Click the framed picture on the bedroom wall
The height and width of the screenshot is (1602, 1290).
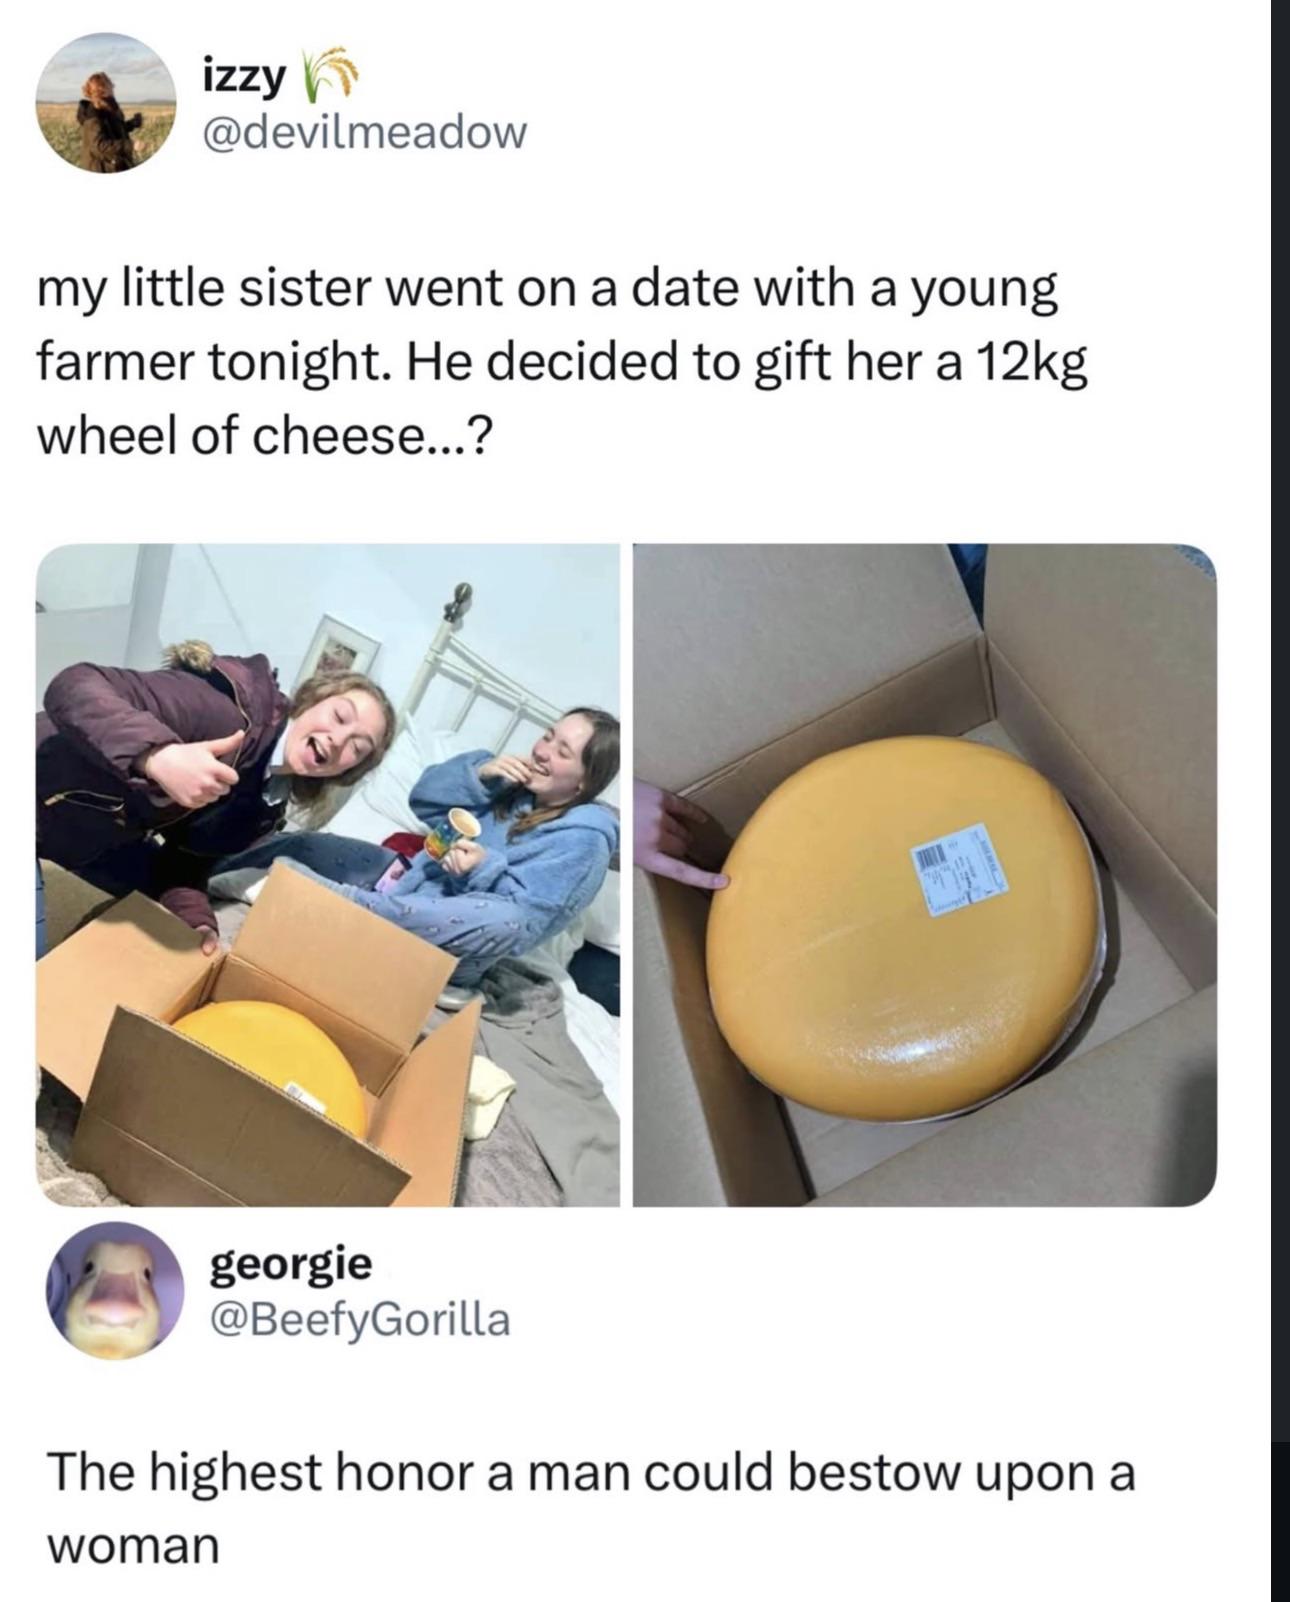(x=345, y=645)
